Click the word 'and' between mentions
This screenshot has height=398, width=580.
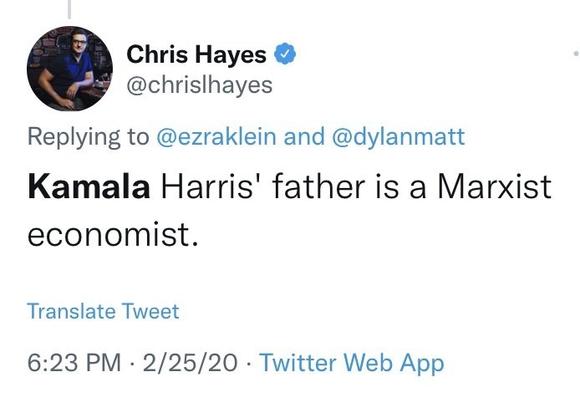[x=304, y=136]
